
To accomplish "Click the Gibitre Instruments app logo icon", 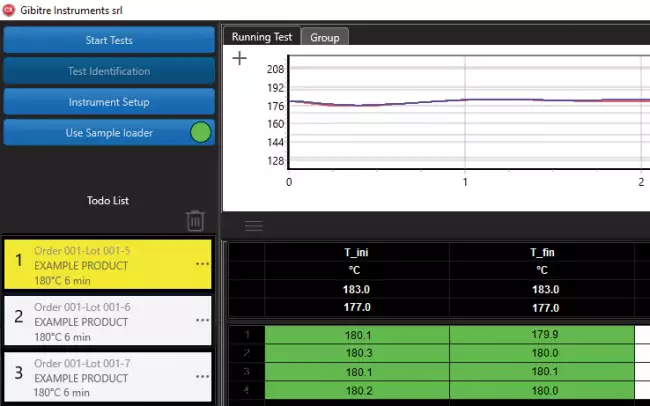I will [x=10, y=8].
